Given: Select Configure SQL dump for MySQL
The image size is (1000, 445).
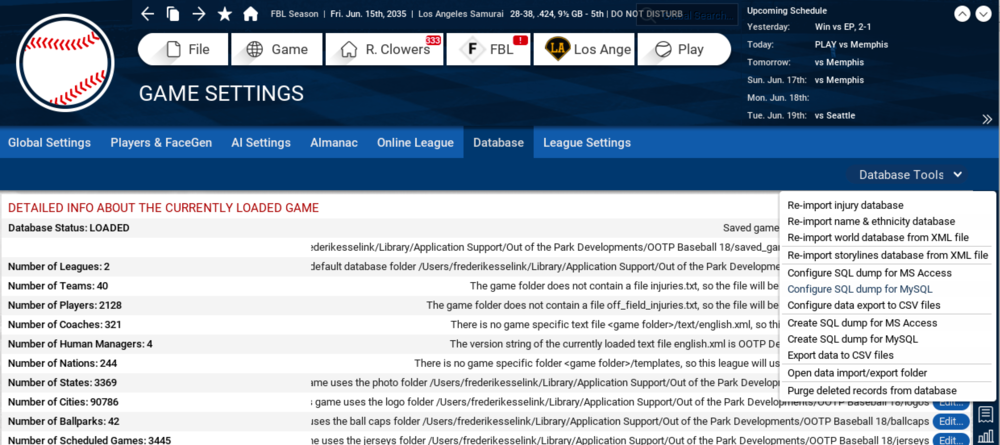Looking at the screenshot, I should (x=860, y=289).
